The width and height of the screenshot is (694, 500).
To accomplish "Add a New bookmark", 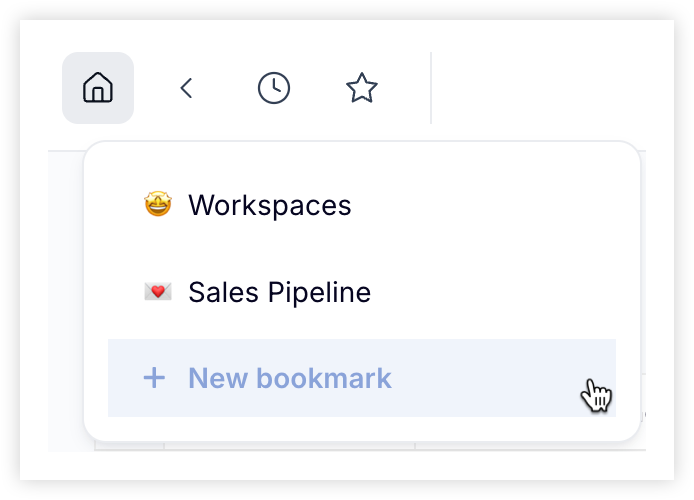I will [362, 378].
